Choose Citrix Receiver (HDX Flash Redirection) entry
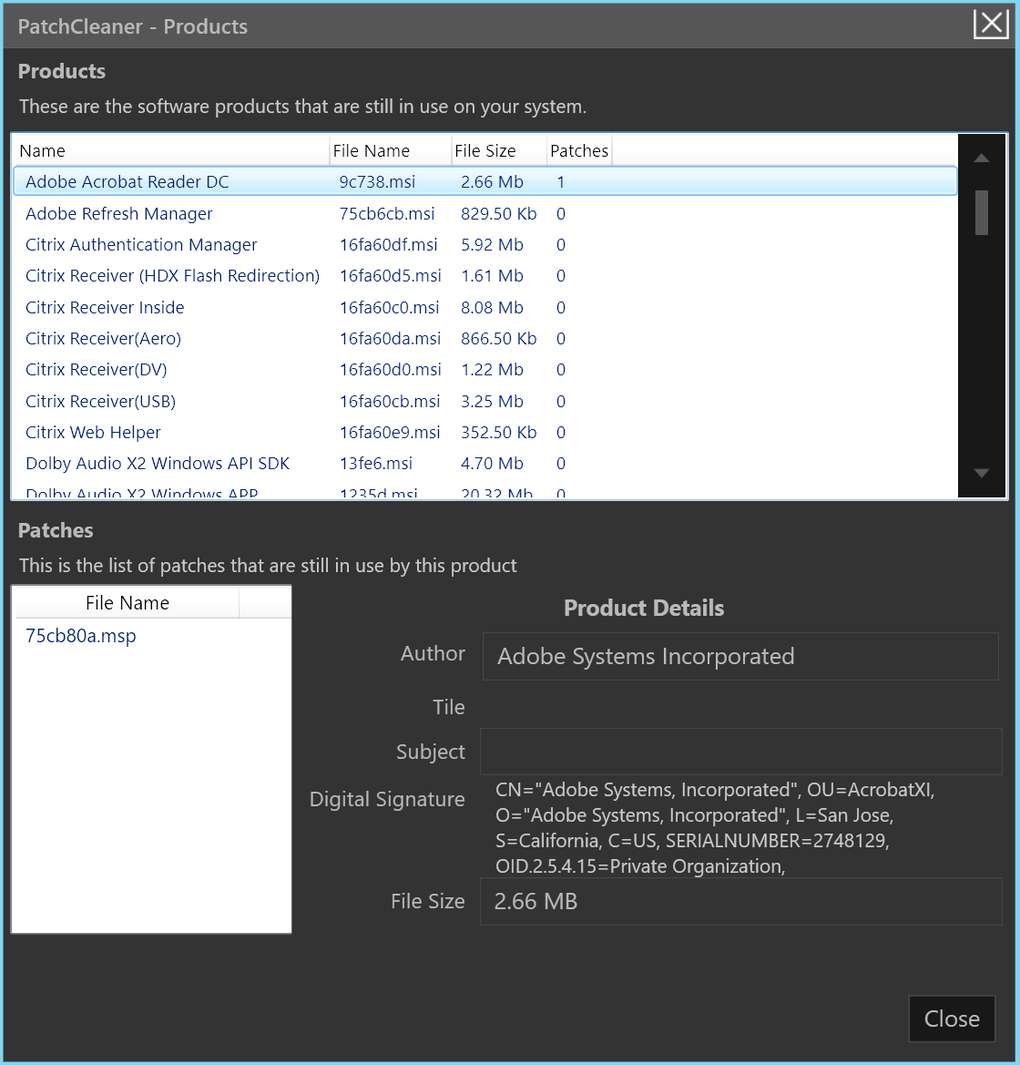 [485, 276]
